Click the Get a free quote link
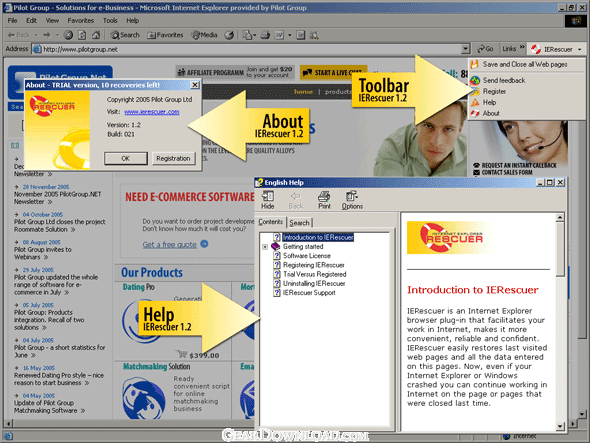Image resolution: width=590 pixels, height=443 pixels. coord(169,245)
